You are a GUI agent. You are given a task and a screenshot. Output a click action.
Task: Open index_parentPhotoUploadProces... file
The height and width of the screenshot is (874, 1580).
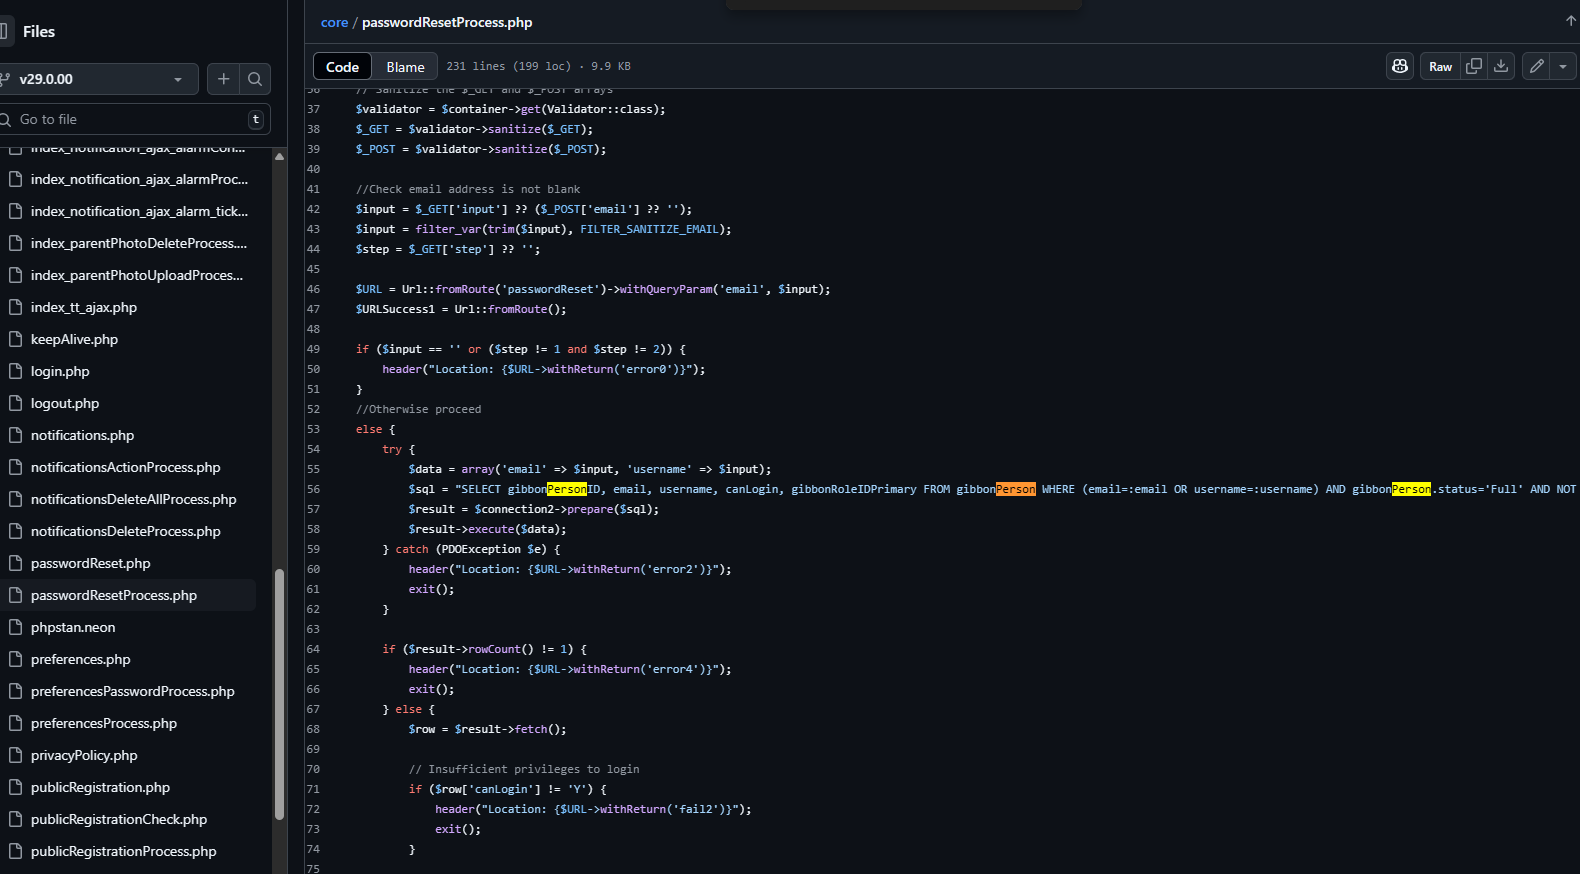click(x=137, y=275)
